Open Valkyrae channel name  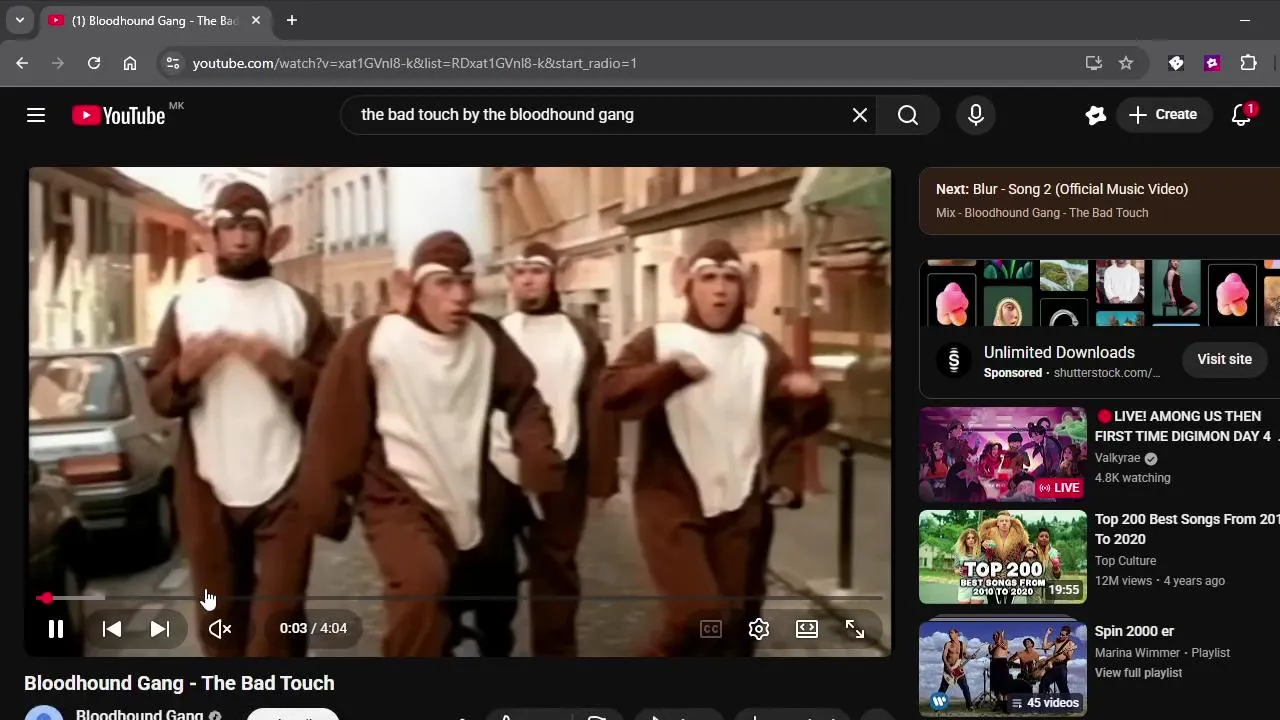[1117, 458]
